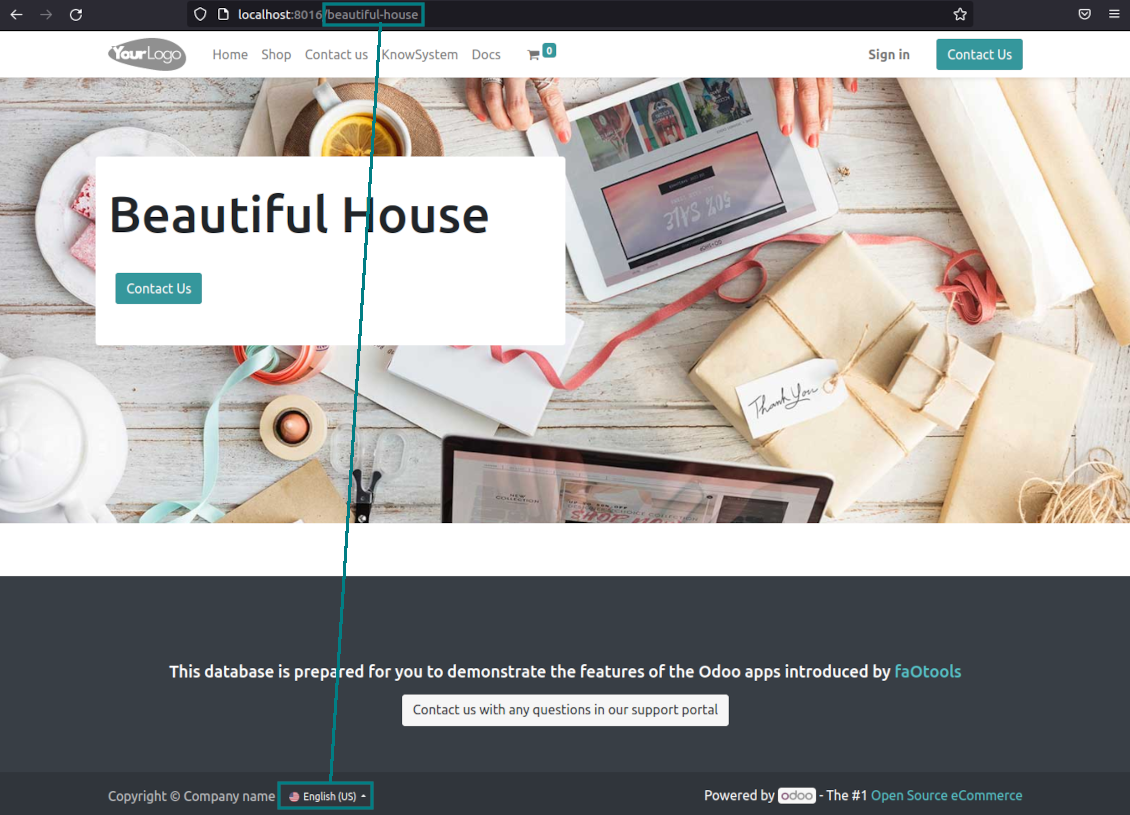Click the YourLogo site logo
This screenshot has height=815, width=1130.
click(147, 54)
